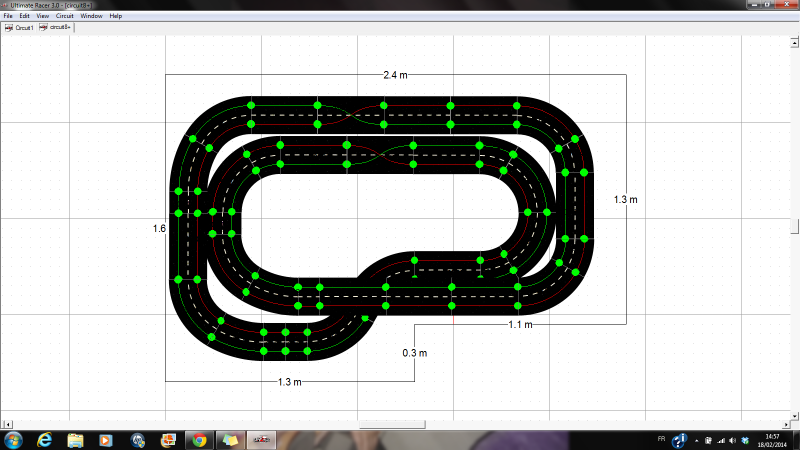Screen dimensions: 800x450
Task: Click the Windows Start button
Action: (13, 440)
